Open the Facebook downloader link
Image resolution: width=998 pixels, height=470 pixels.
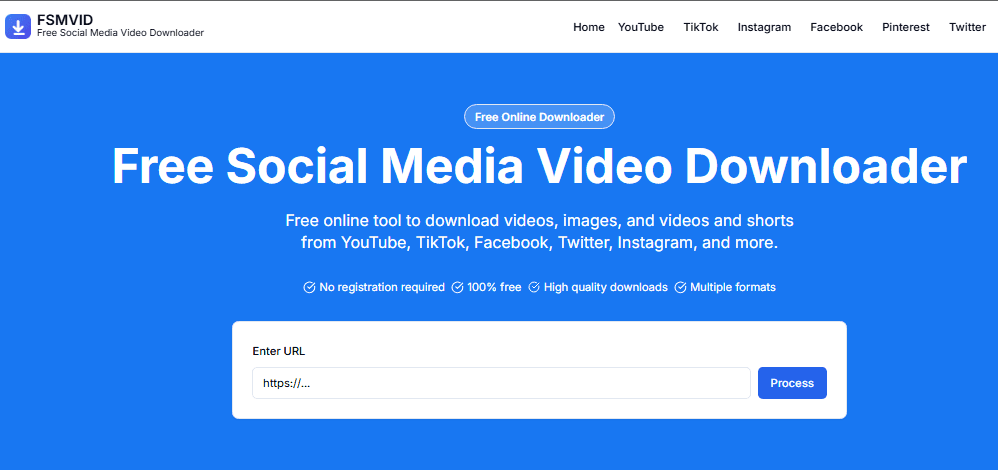836,27
